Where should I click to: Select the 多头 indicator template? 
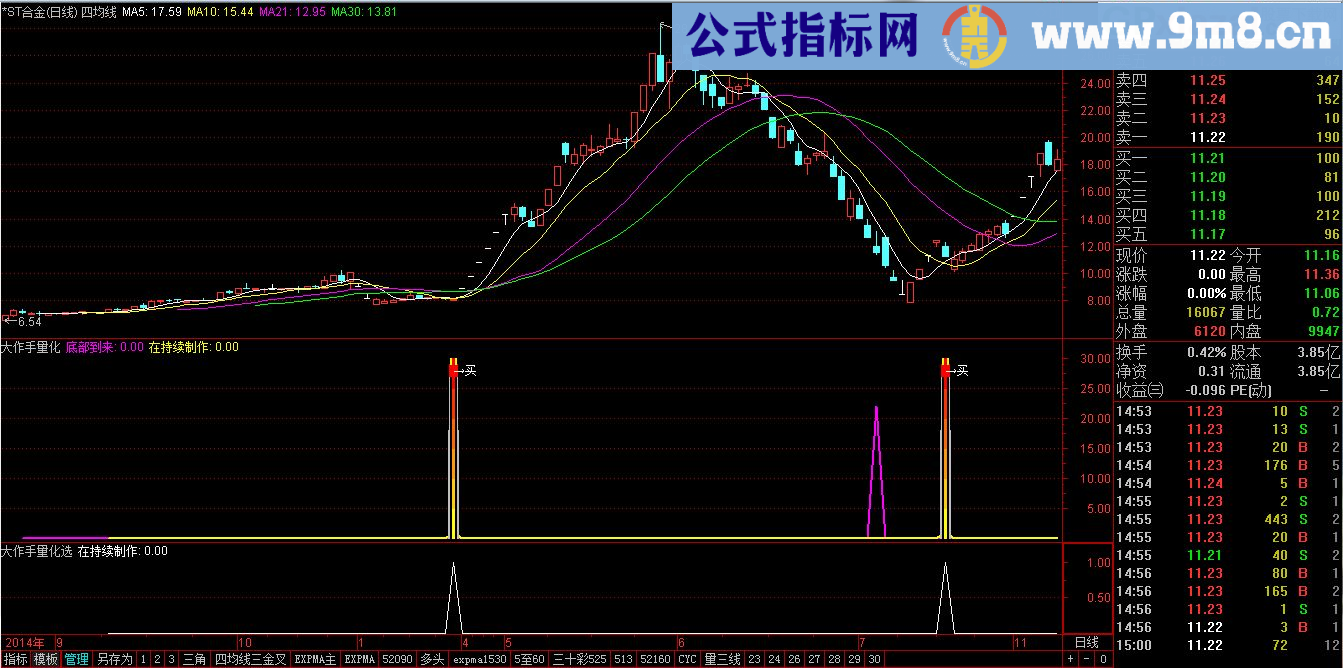tap(432, 660)
